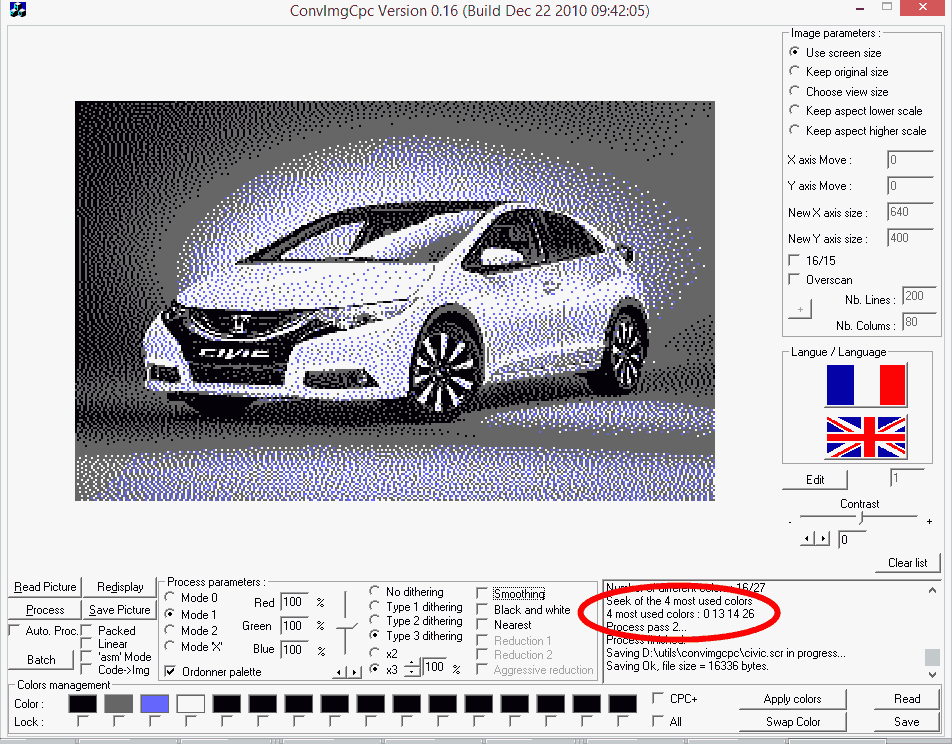The height and width of the screenshot is (744, 952).
Task: Click the X axis Move input field
Action: coord(910,160)
